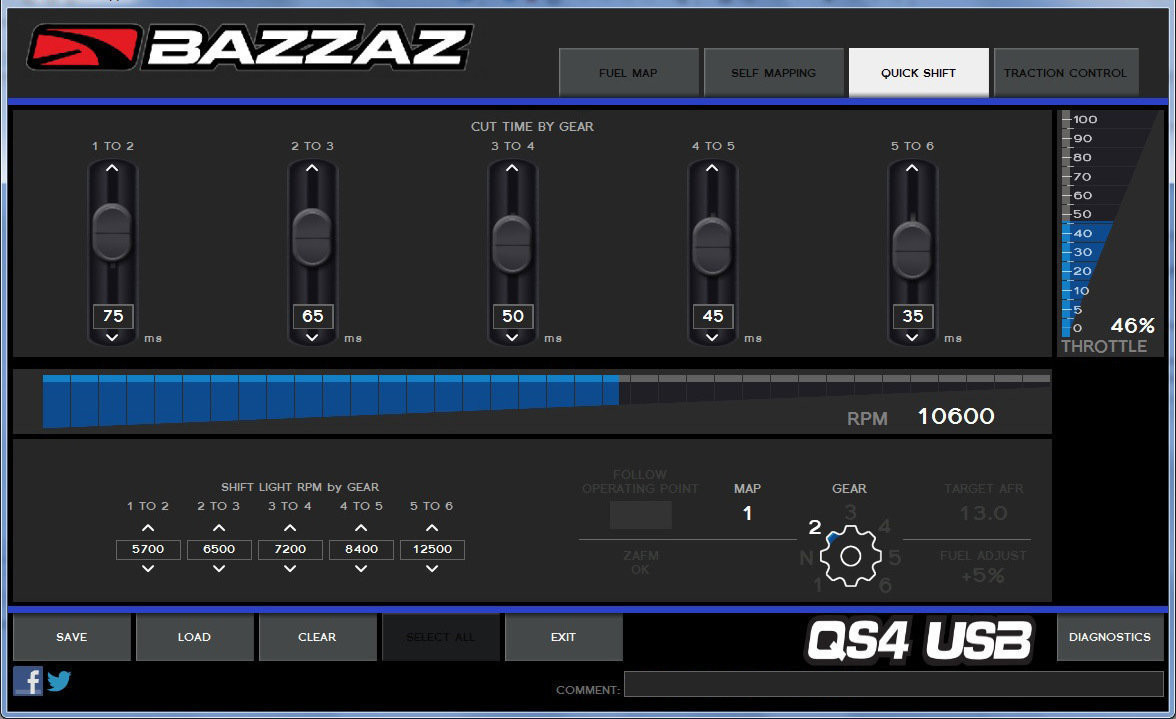This screenshot has height=719, width=1176.
Task: Increase the 5 to 6 cut time
Action: (x=912, y=169)
